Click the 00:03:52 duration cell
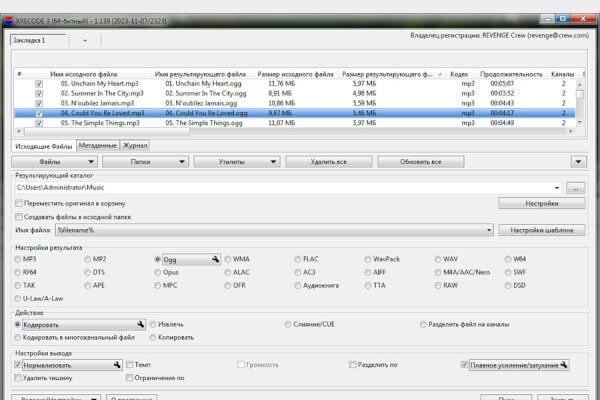 pyautogui.click(x=502, y=93)
